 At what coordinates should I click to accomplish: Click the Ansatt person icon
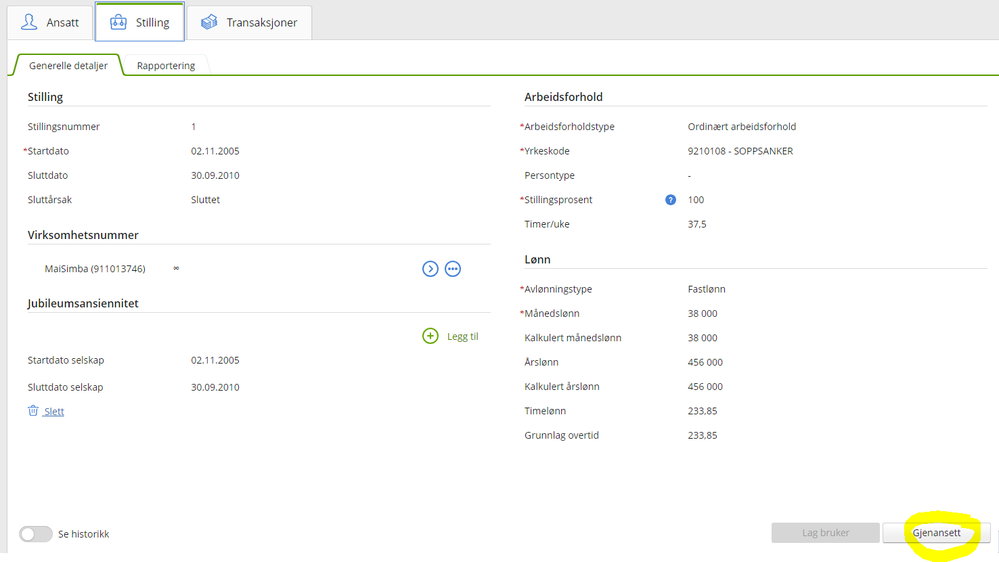[29, 22]
